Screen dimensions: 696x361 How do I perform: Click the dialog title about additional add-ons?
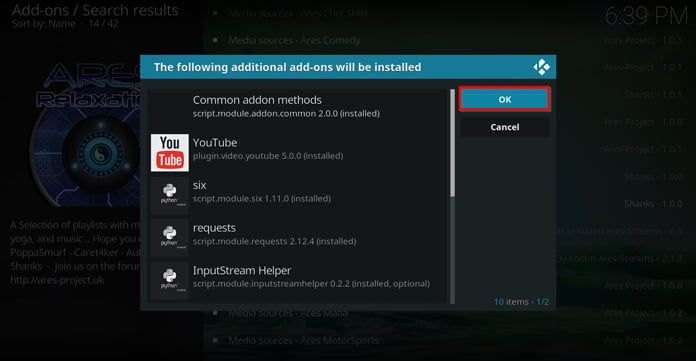pyautogui.click(x=288, y=67)
